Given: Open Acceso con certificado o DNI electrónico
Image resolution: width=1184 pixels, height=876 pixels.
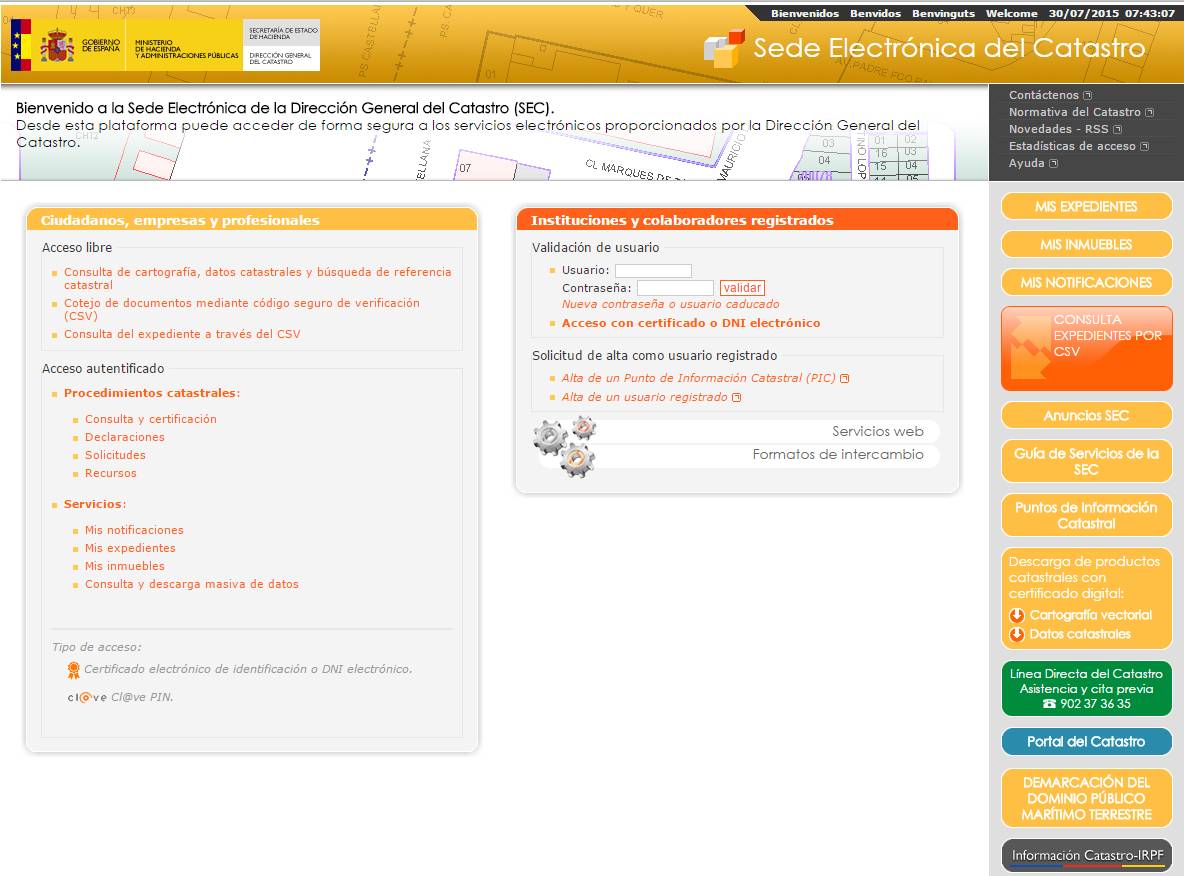Looking at the screenshot, I should [x=691, y=323].
